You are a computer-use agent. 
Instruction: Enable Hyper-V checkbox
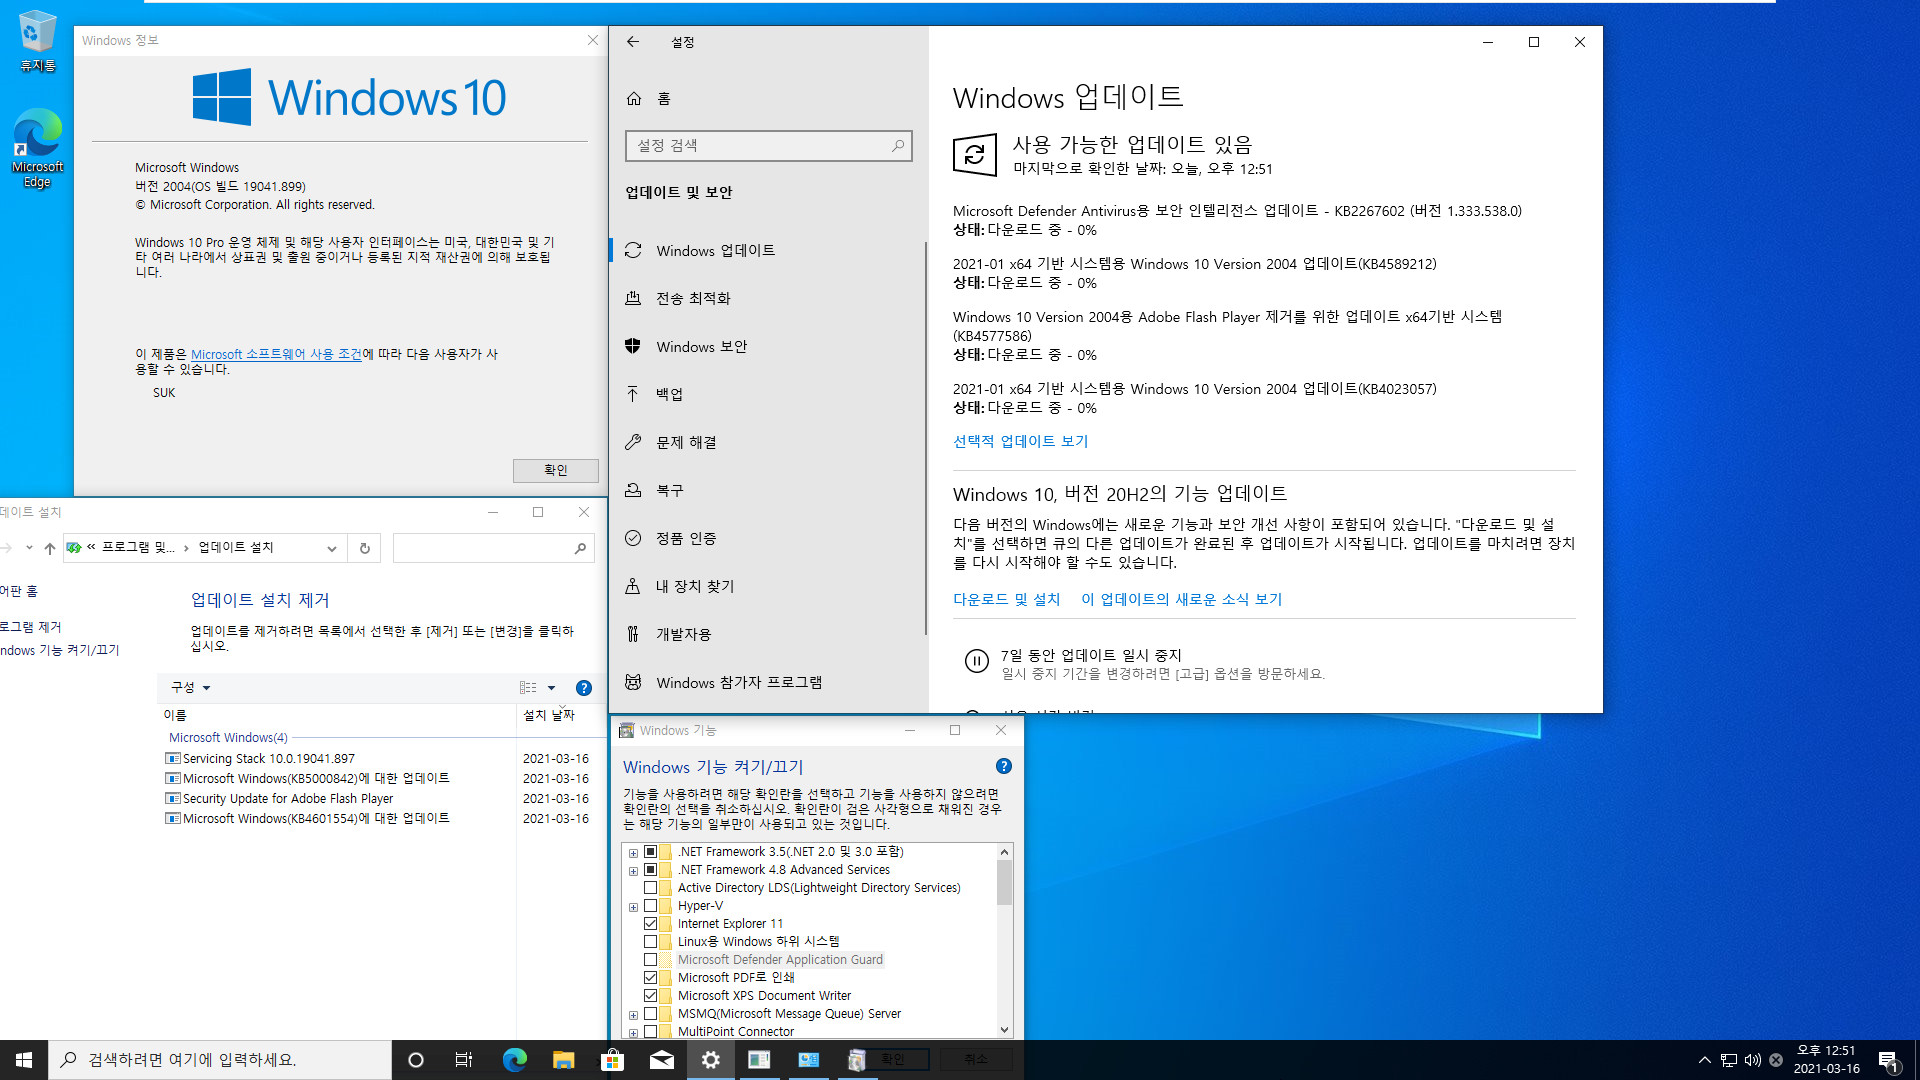coord(651,906)
